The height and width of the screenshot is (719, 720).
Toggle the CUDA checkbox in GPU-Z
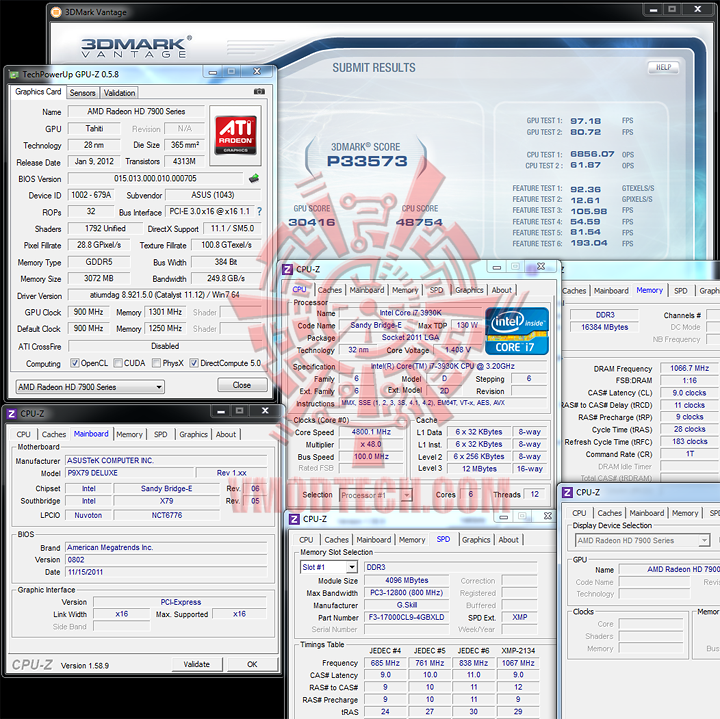click(x=118, y=363)
